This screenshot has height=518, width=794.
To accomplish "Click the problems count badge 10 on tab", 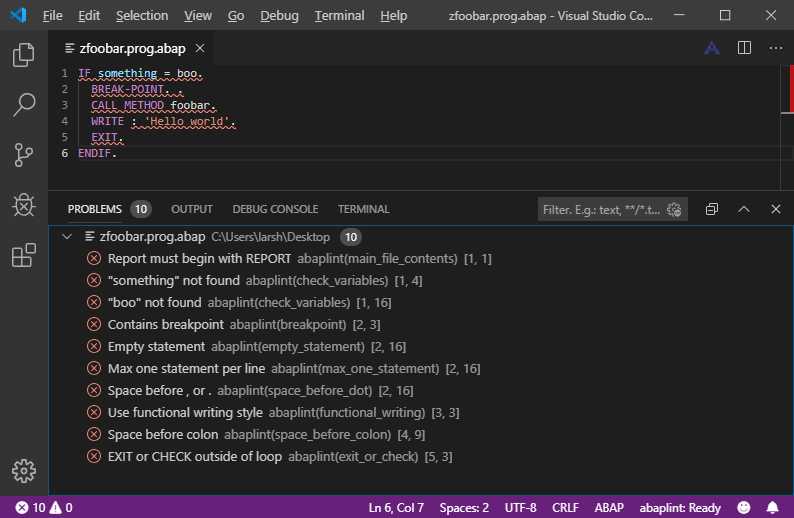I will coord(141,209).
